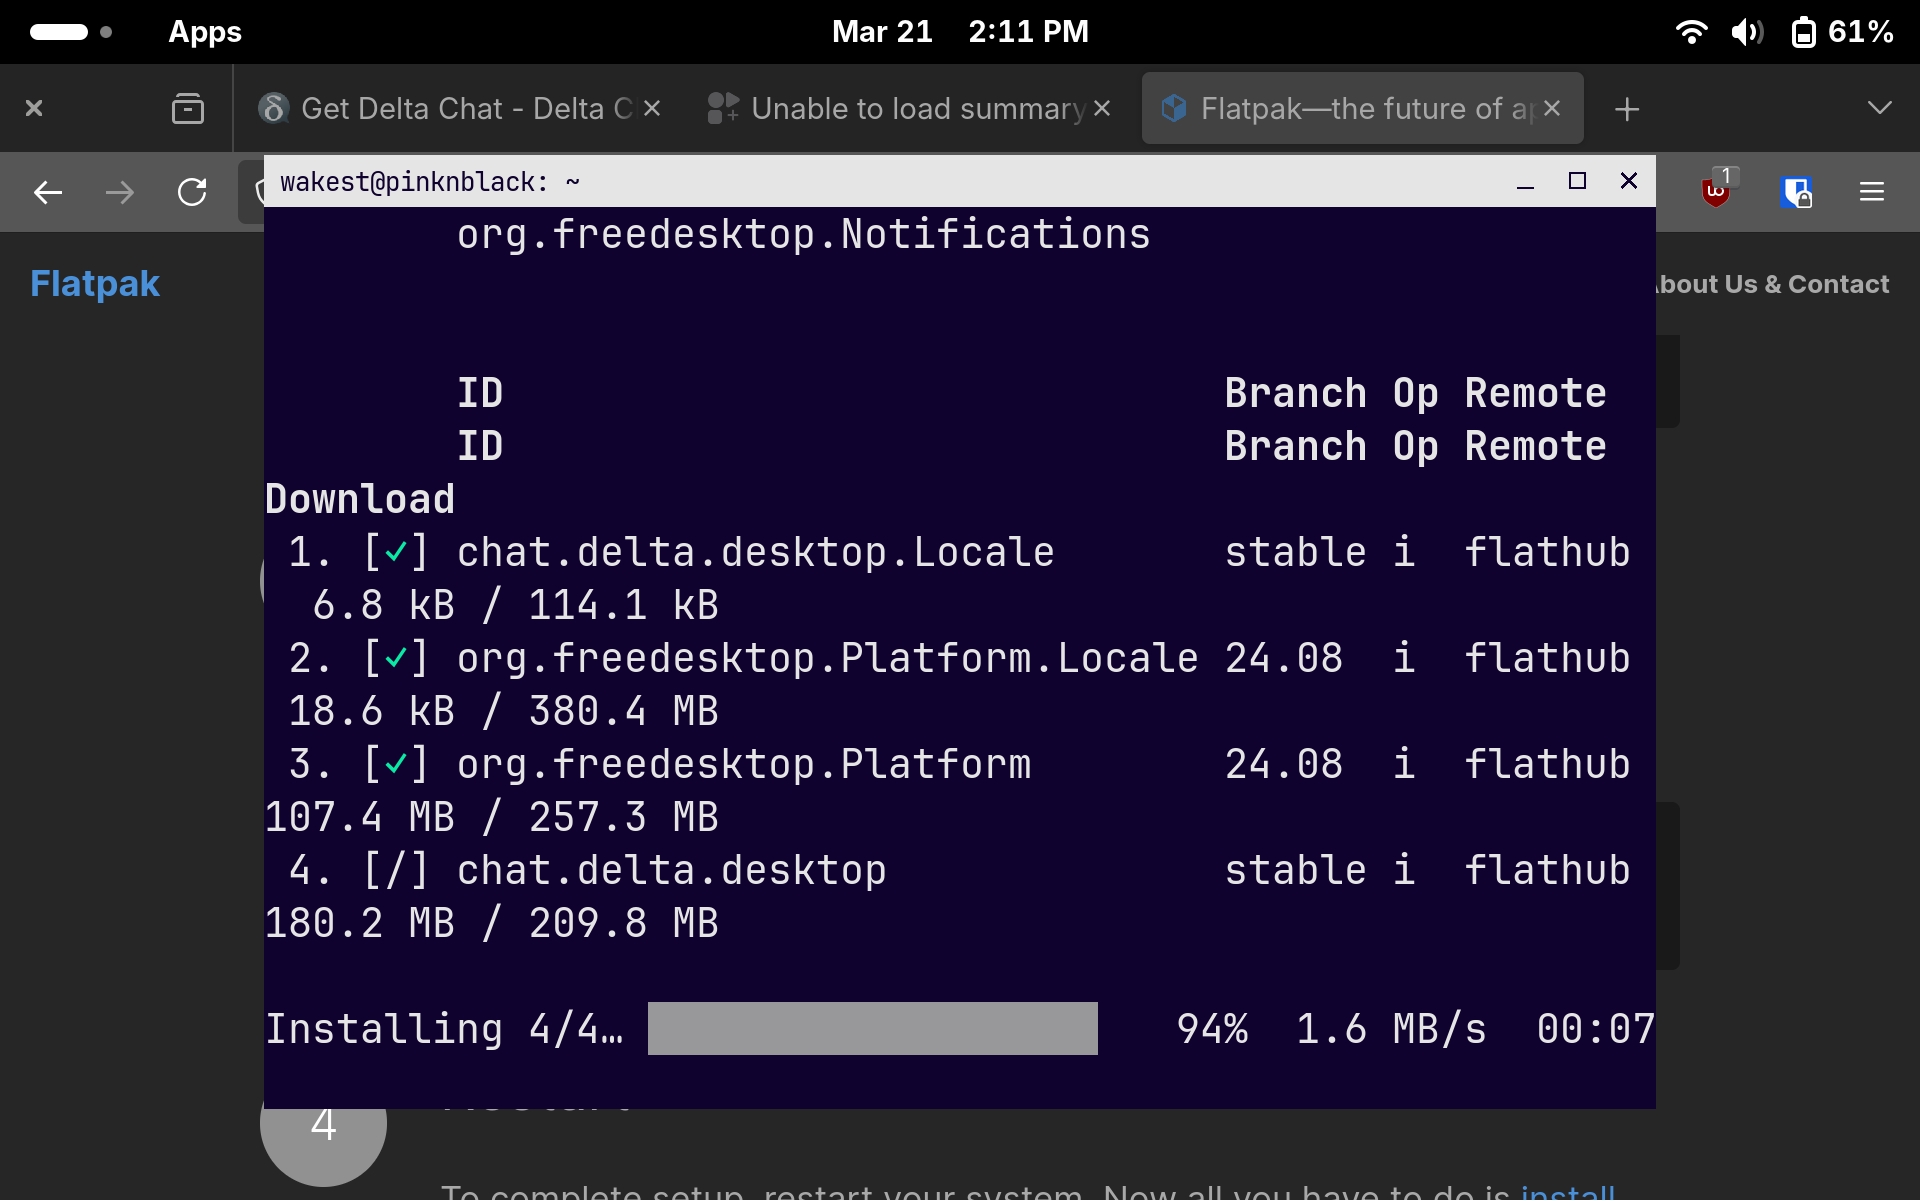The width and height of the screenshot is (1920, 1200).
Task: Close the Flatpak tab
Action: pyautogui.click(x=1552, y=108)
